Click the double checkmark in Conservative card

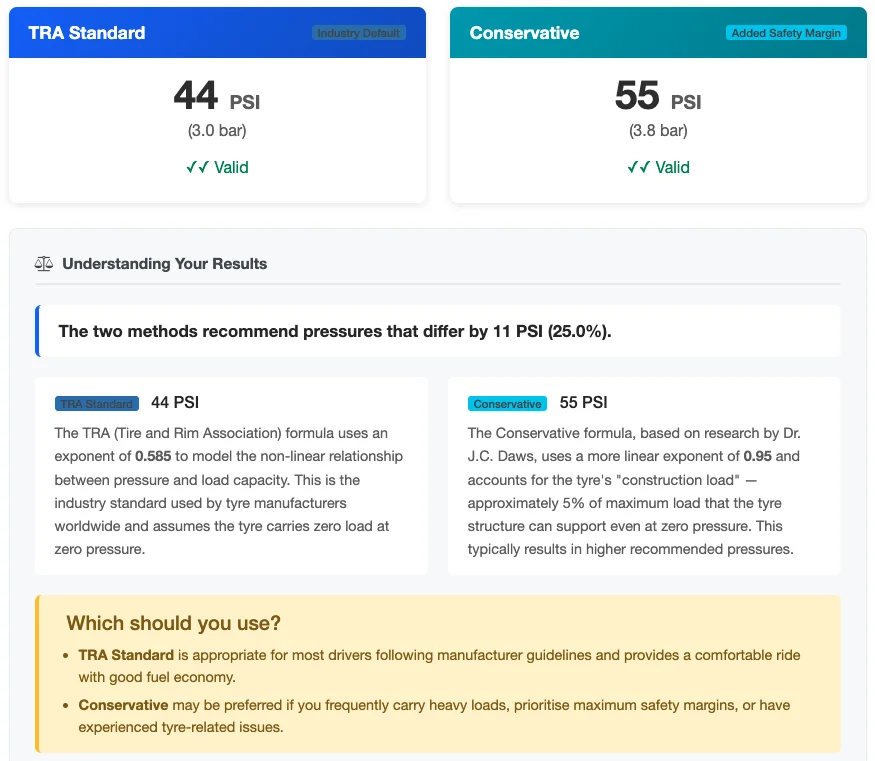coord(637,167)
